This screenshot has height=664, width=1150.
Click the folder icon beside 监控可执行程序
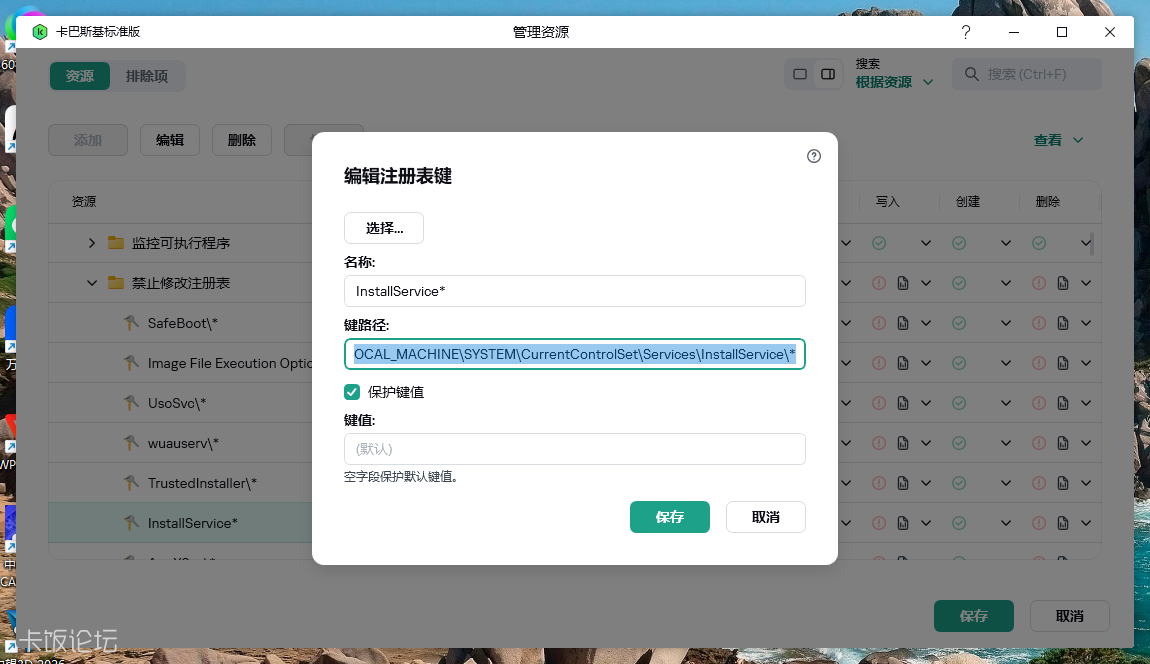[x=116, y=242]
